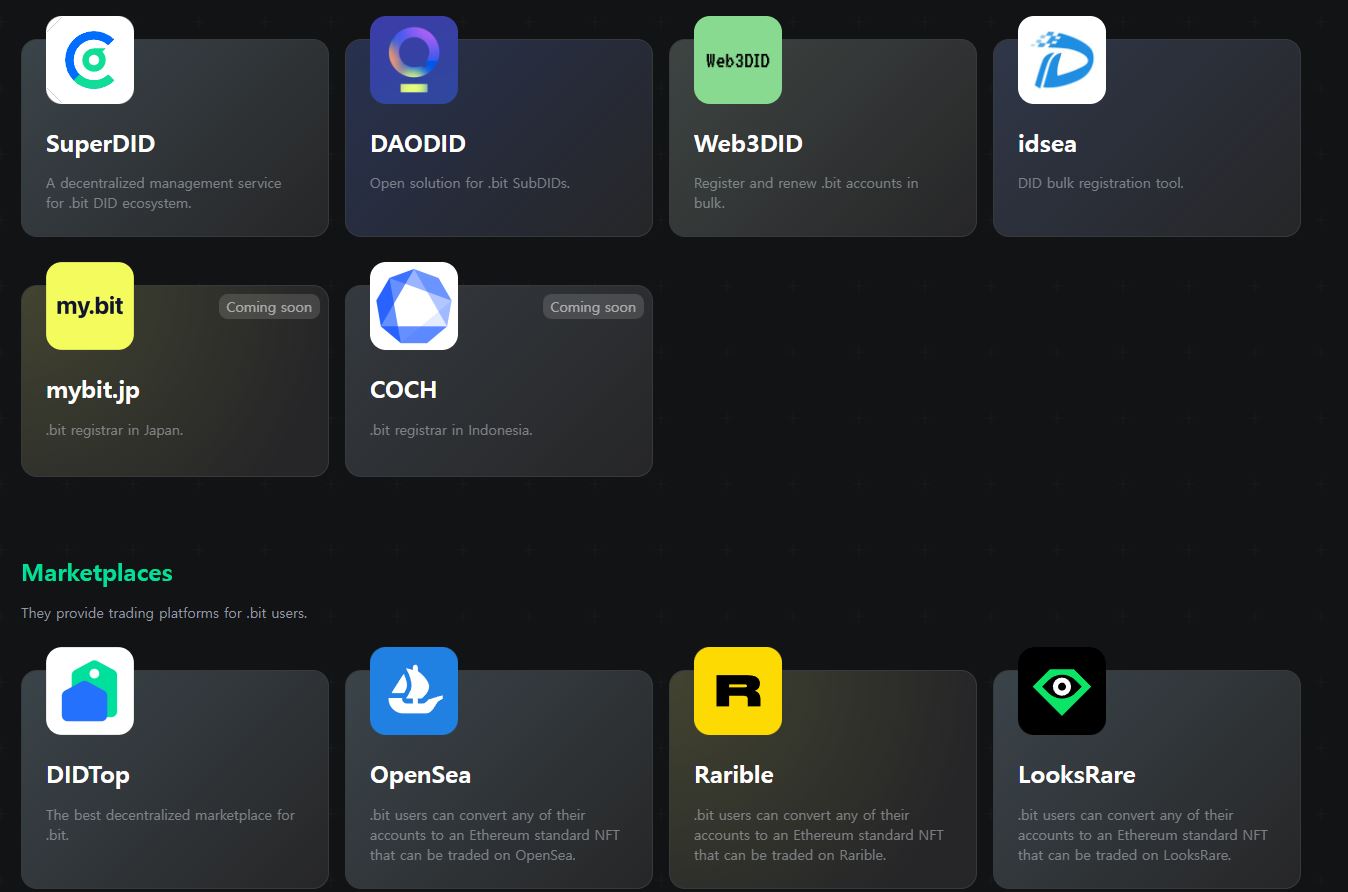Click the Marketplaces section heading
The width and height of the screenshot is (1348, 892).
click(x=97, y=573)
